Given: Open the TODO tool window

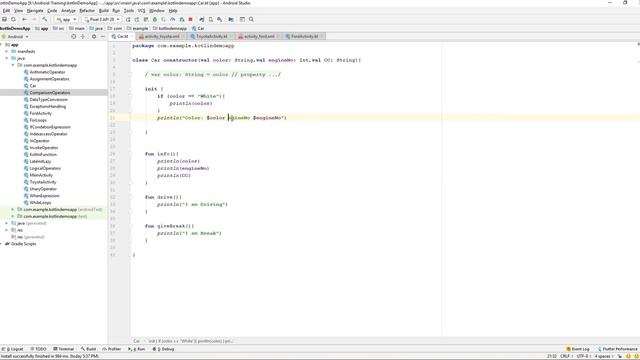Looking at the screenshot, I should click(38, 349).
